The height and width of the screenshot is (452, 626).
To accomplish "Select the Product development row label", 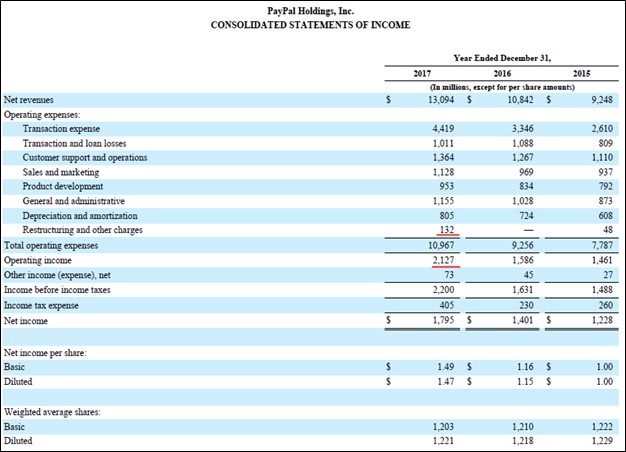I will (63, 187).
